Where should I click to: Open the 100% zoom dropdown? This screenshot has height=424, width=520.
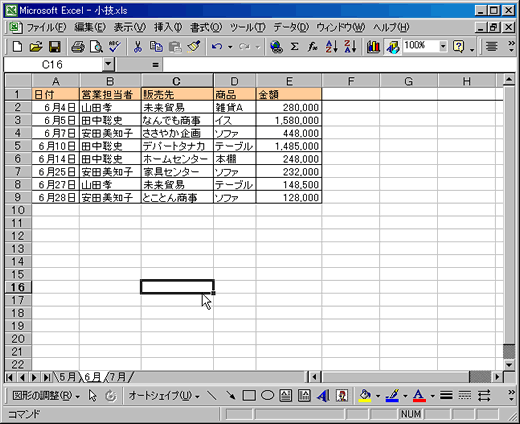(x=443, y=46)
